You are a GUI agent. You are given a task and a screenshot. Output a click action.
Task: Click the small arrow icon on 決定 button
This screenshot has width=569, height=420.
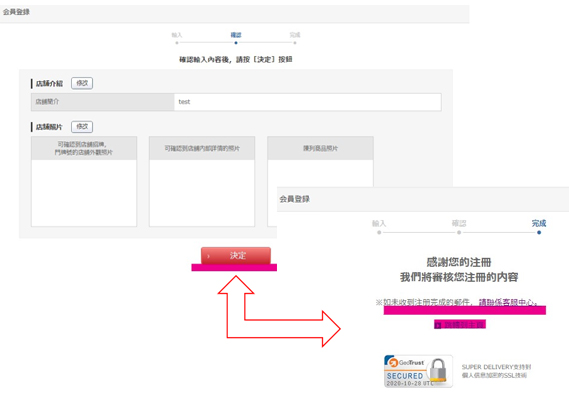click(x=208, y=256)
